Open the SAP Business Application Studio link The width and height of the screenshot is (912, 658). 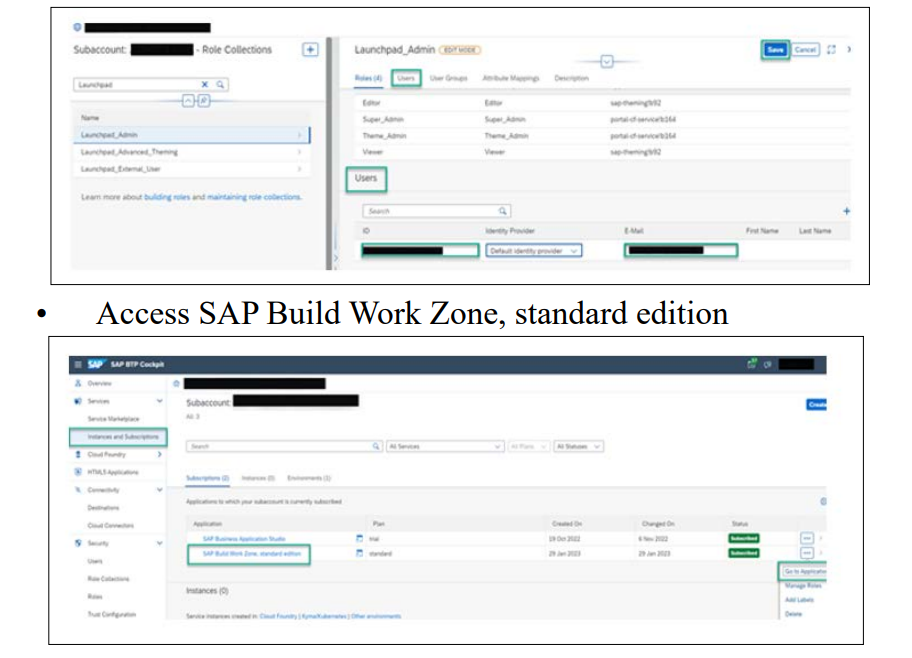[x=244, y=539]
